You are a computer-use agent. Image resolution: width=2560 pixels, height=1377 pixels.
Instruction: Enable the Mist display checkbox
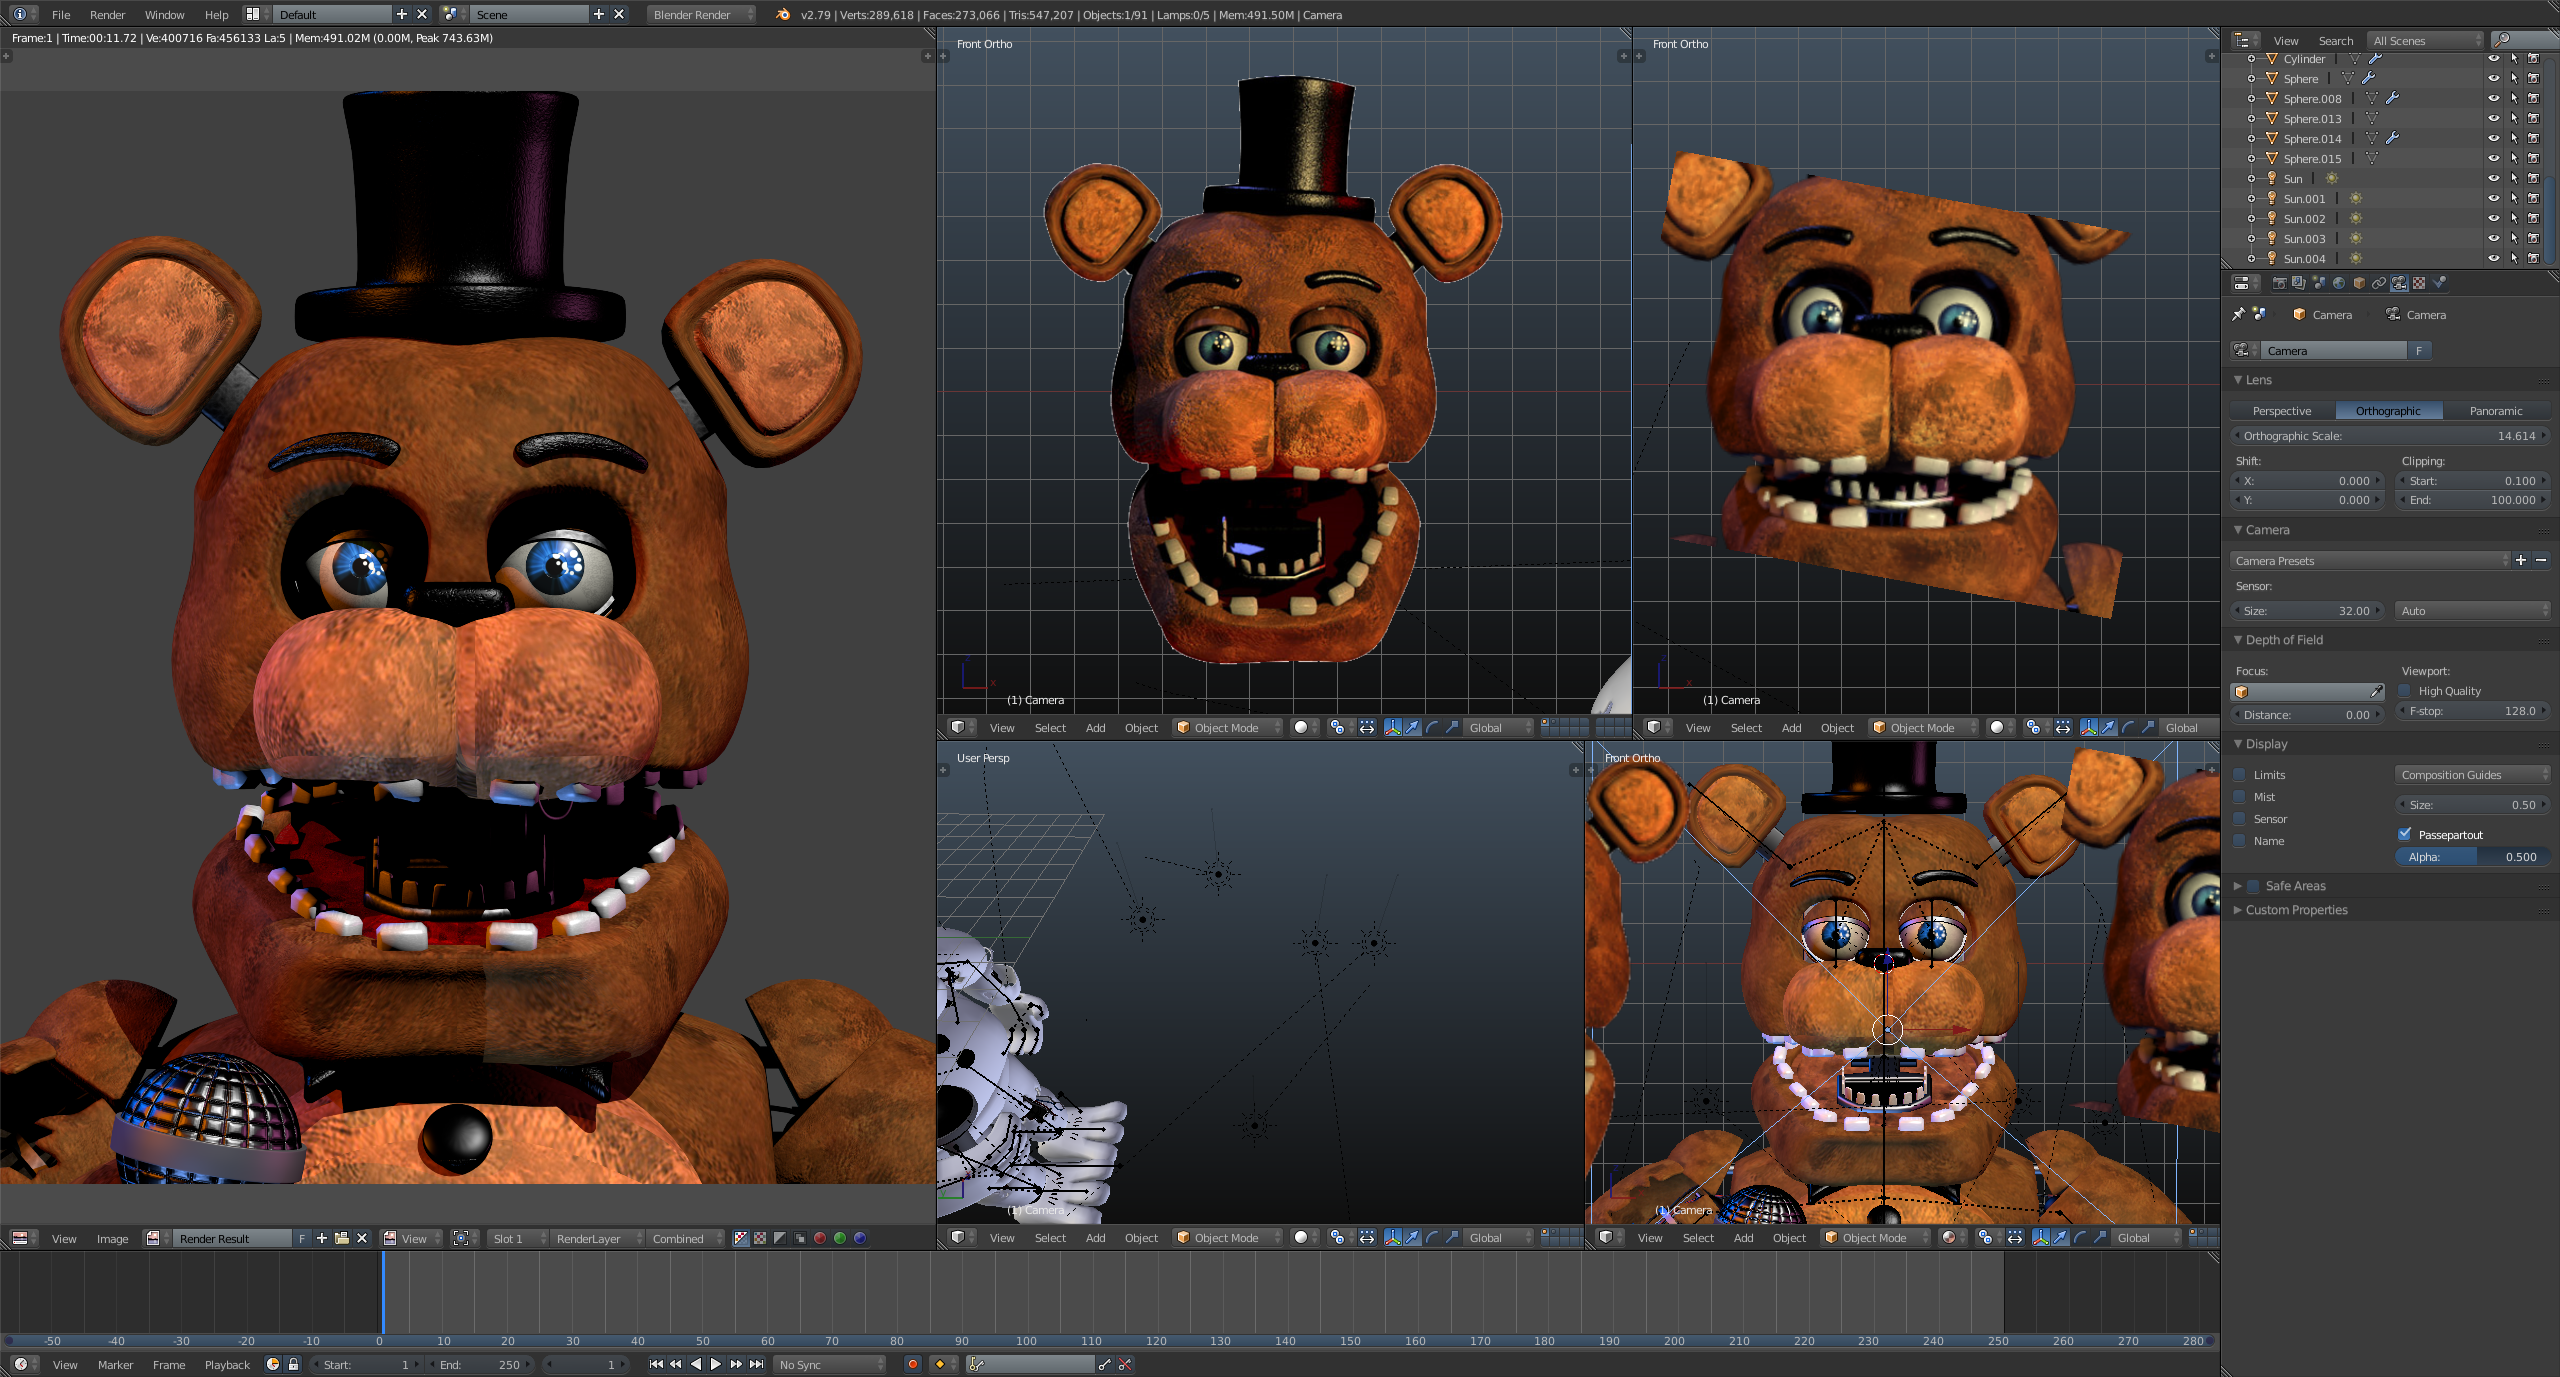(x=2240, y=796)
